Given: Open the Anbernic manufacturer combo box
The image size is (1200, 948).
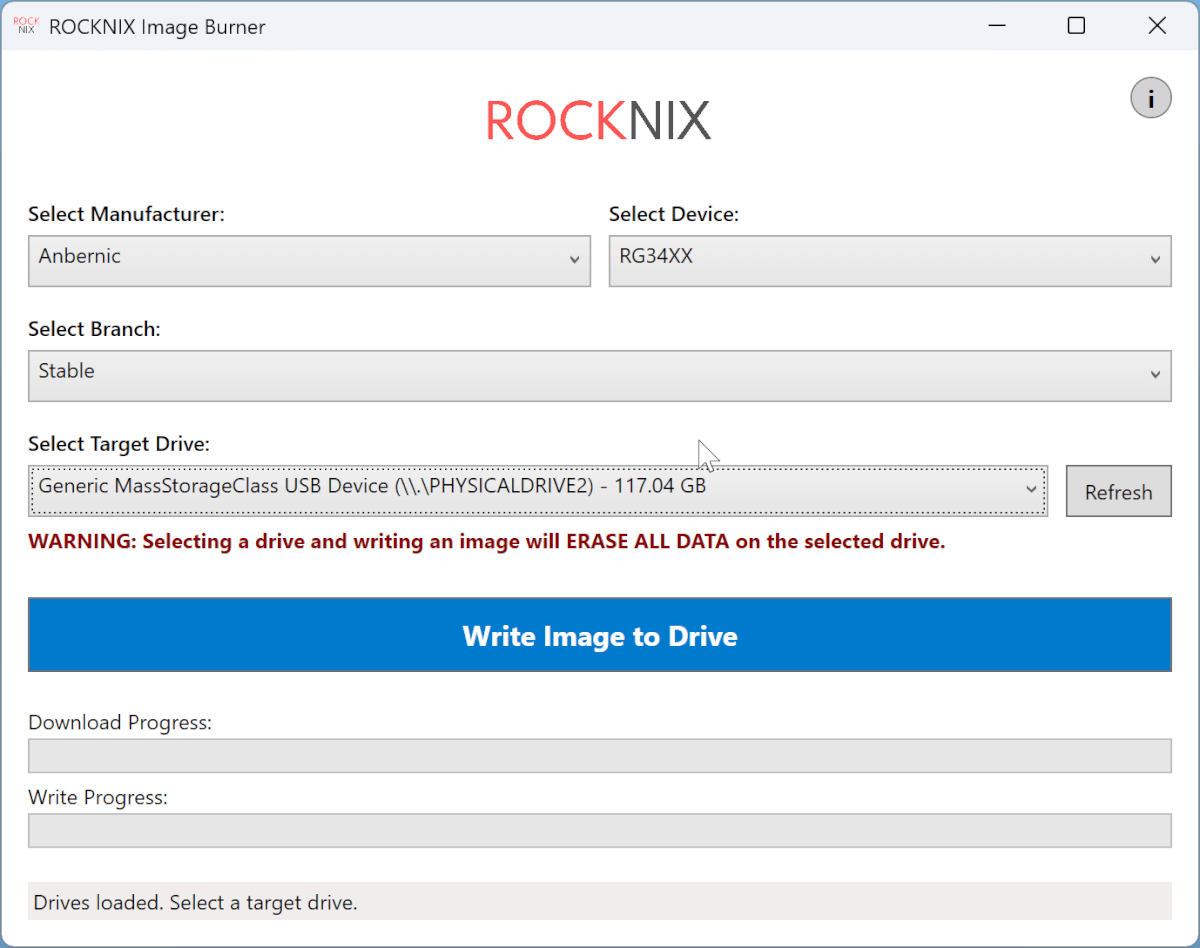Looking at the screenshot, I should (310, 261).
